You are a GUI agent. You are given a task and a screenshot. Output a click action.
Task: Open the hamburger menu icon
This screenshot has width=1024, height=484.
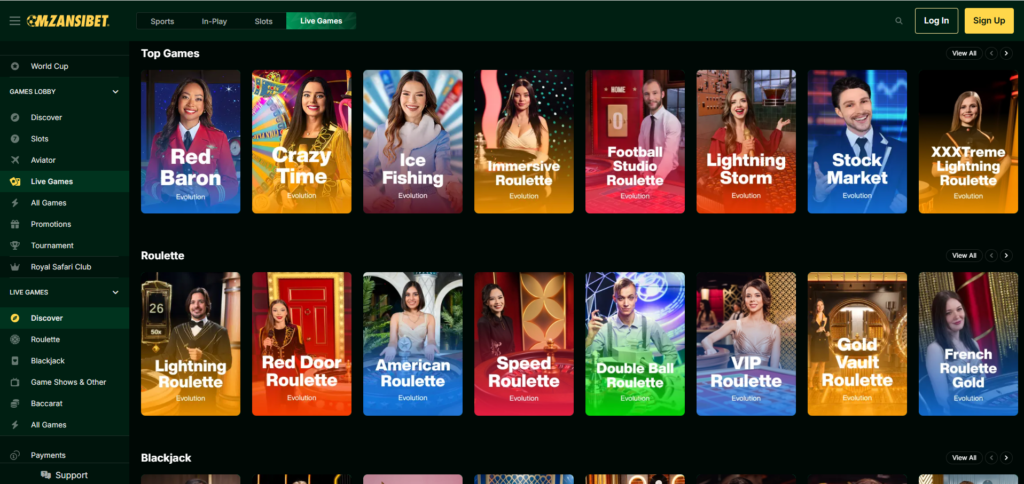(x=14, y=21)
